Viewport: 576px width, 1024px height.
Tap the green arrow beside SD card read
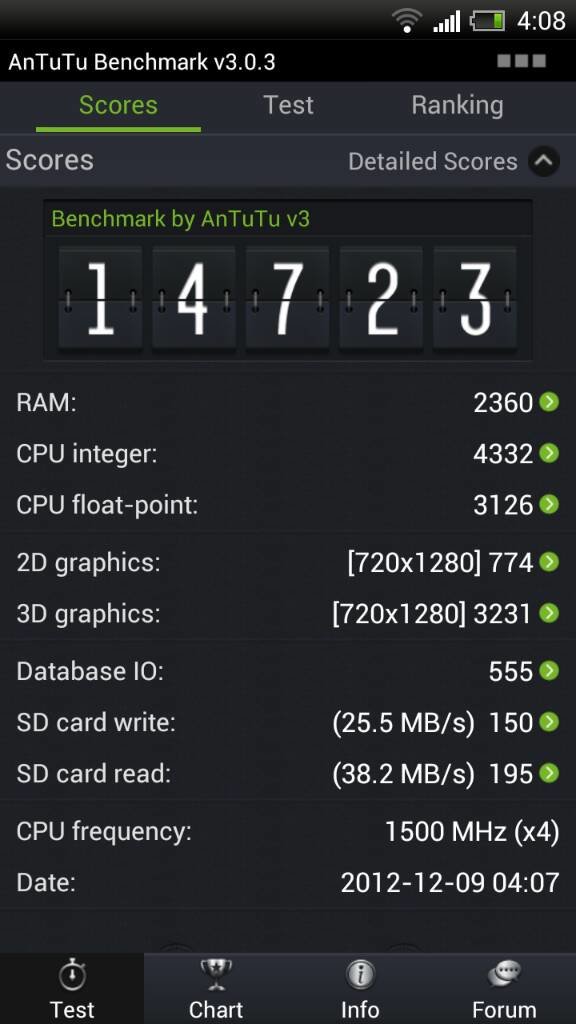click(549, 773)
